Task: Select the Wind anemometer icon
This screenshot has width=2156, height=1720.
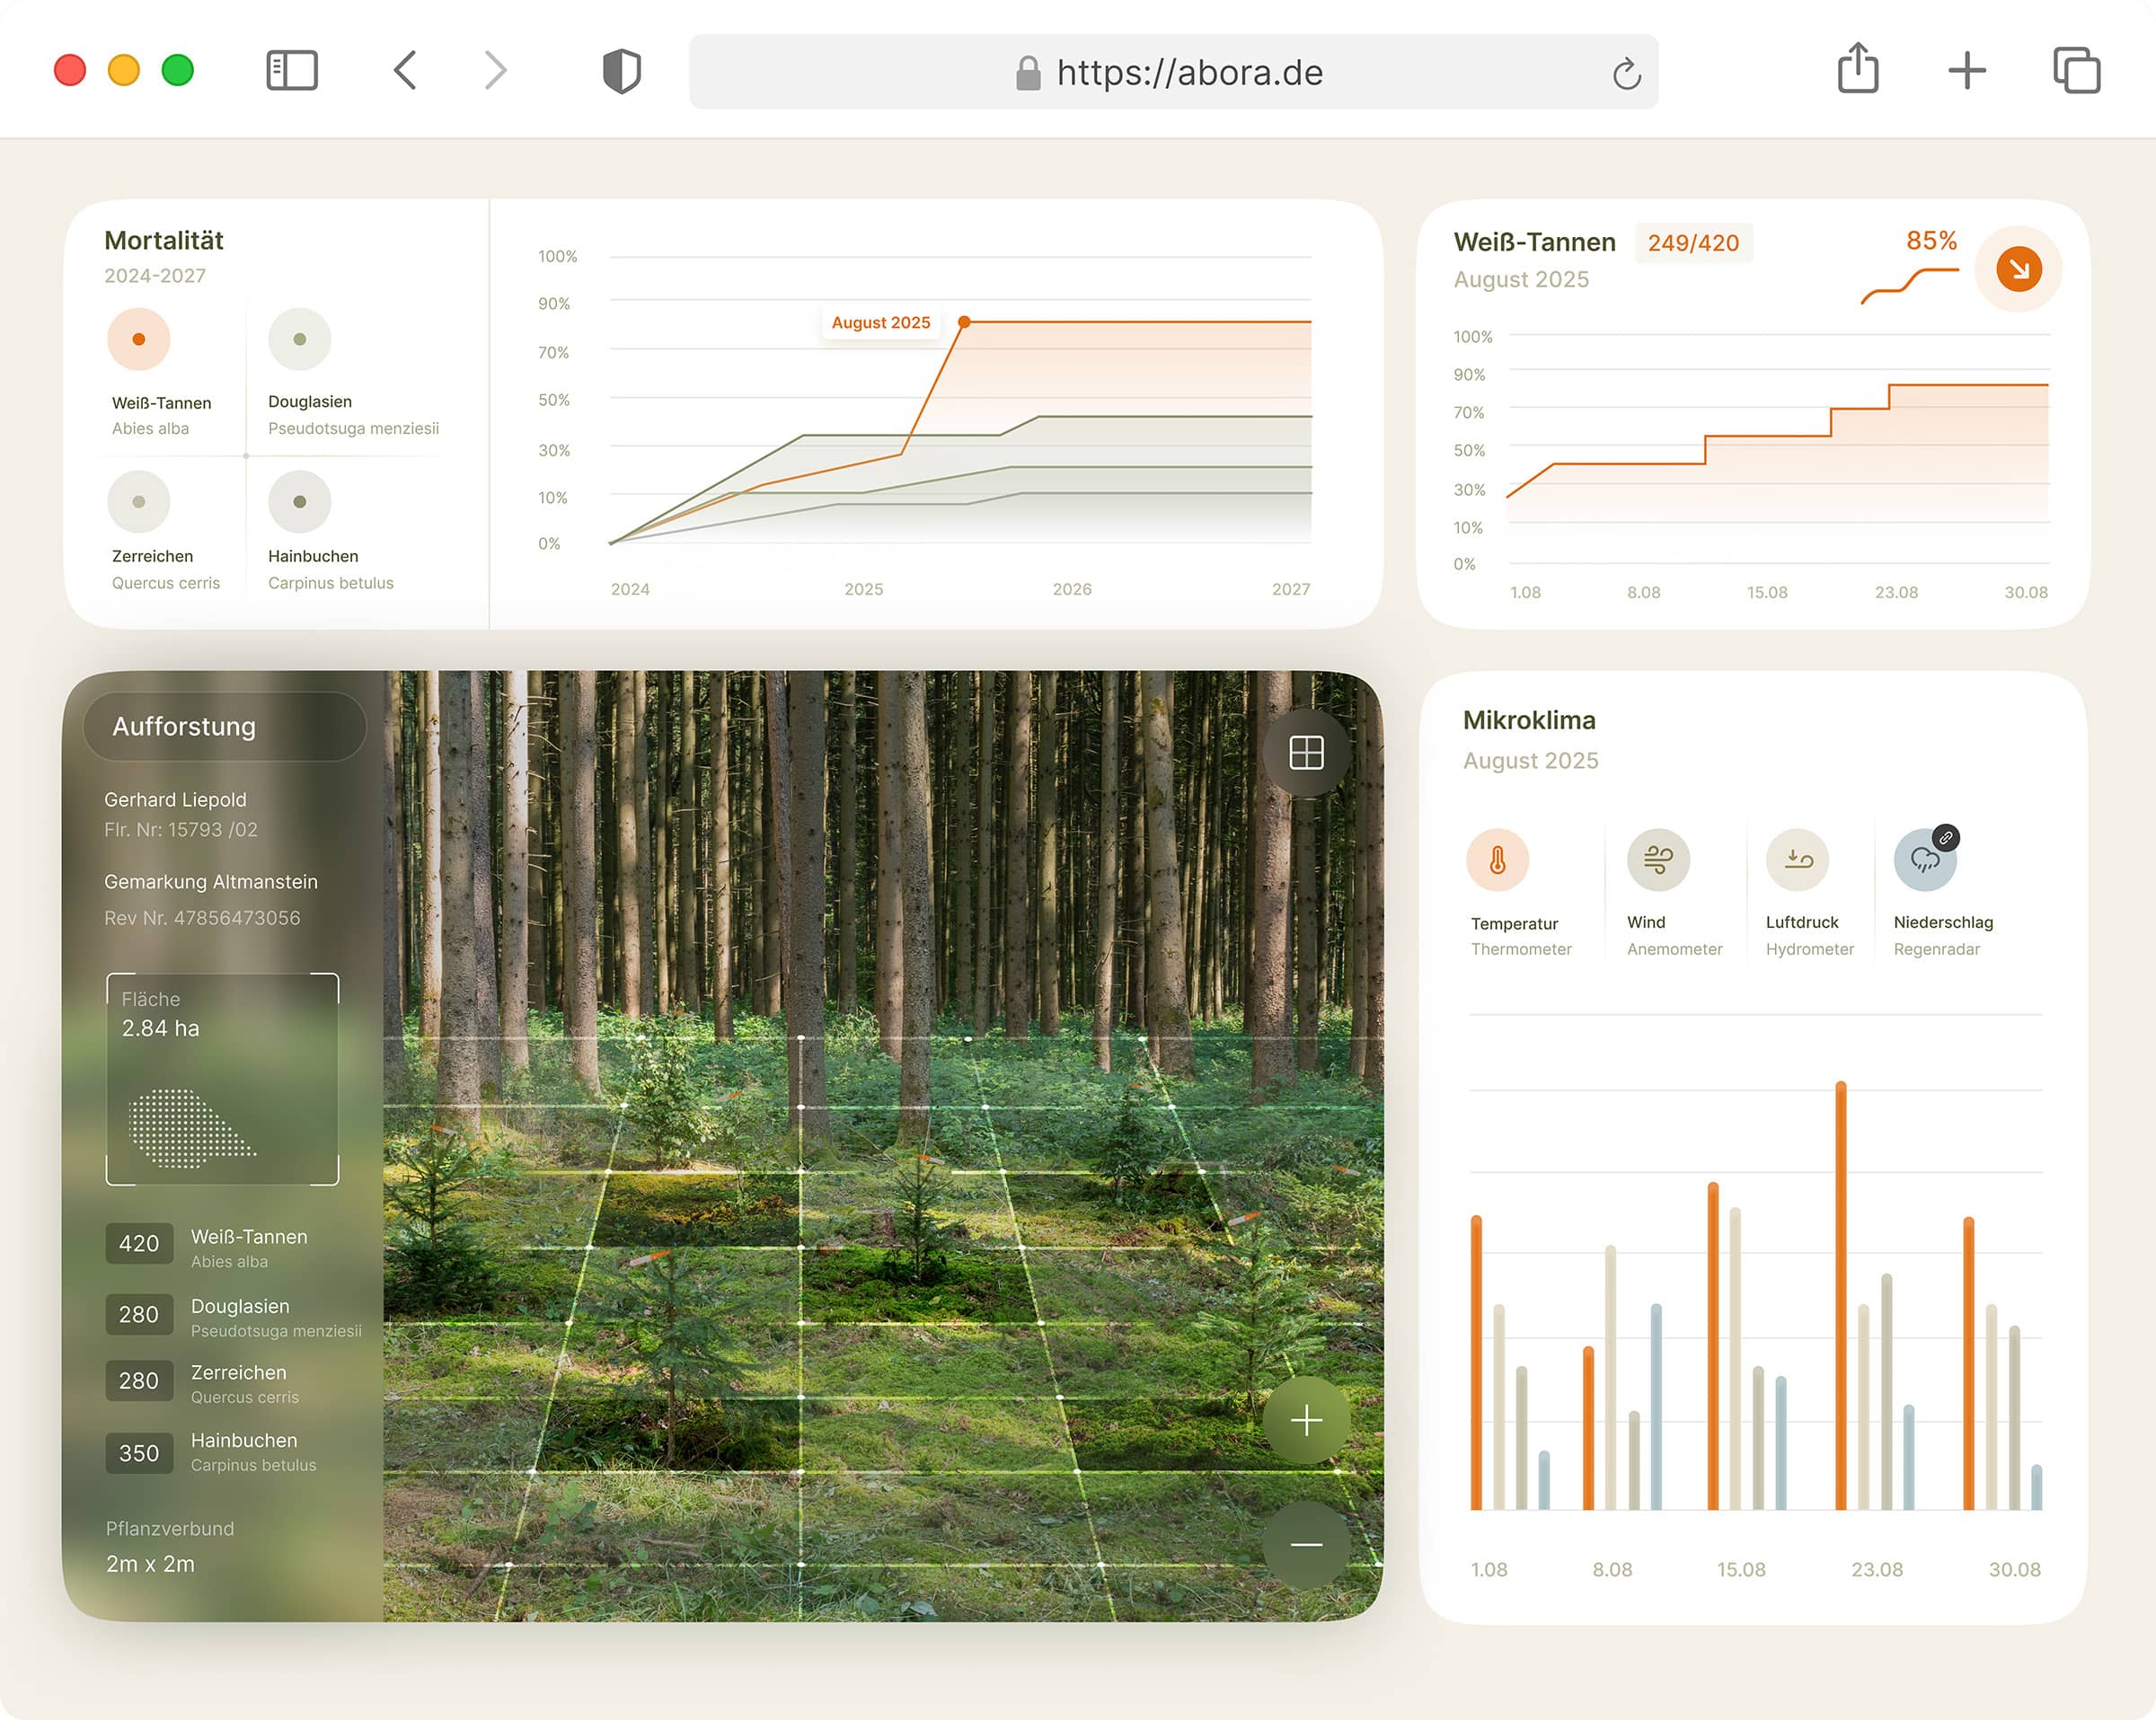Action: coord(1658,859)
